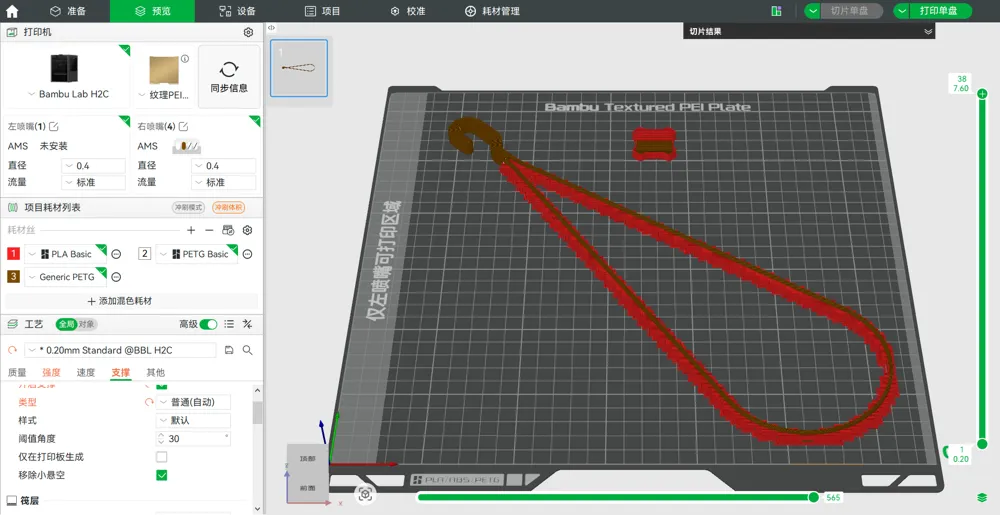The width and height of the screenshot is (1000, 515).
Task: Open the right nozzle AMS slot indicator
Action: tap(186, 147)
